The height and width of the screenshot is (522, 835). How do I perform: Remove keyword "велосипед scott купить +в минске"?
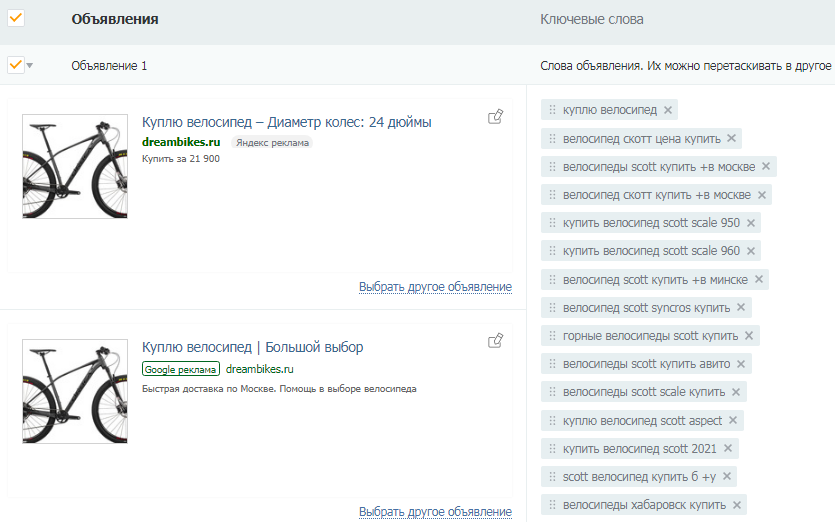[x=759, y=279]
